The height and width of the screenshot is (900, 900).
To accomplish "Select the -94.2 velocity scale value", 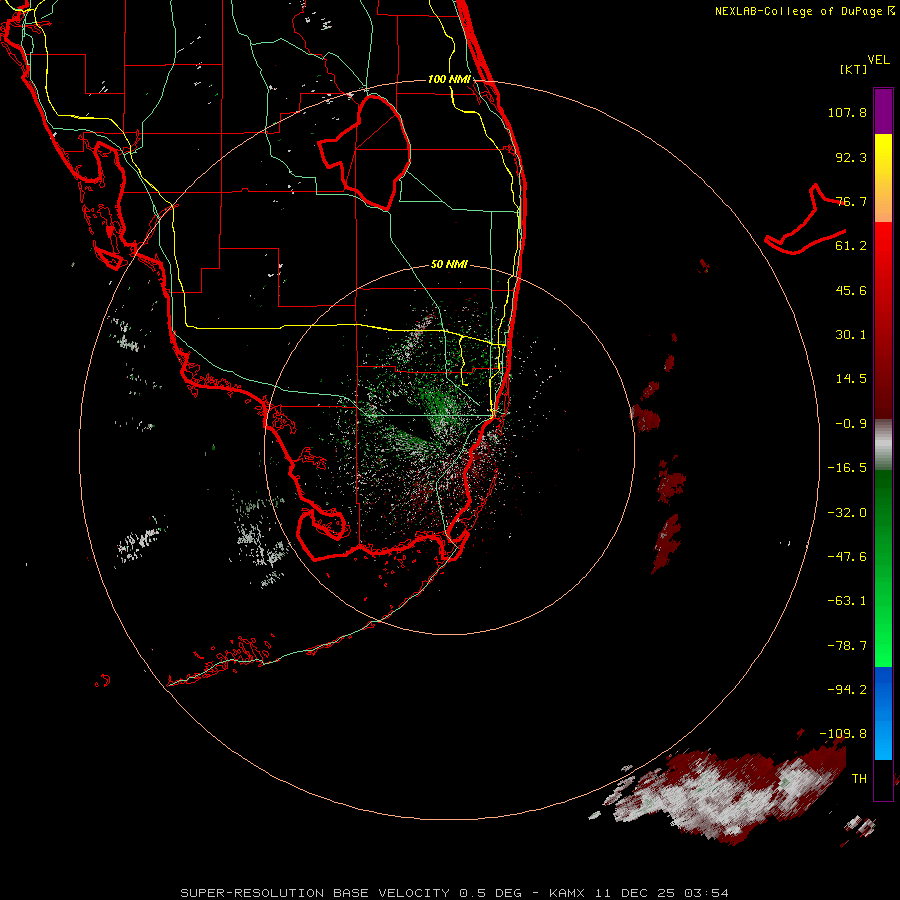I will pos(847,689).
